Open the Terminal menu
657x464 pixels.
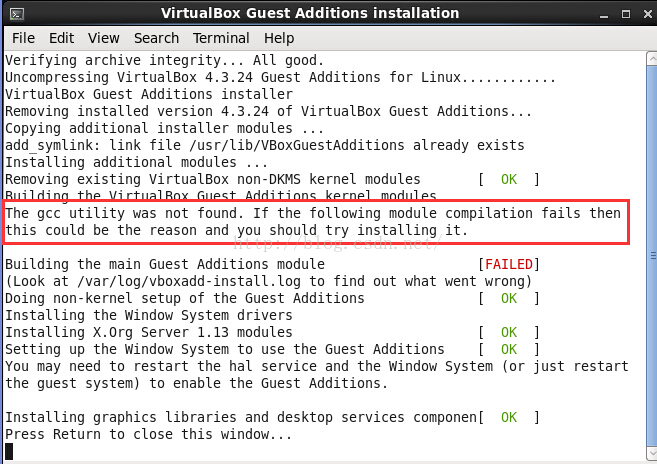pyautogui.click(x=221, y=38)
